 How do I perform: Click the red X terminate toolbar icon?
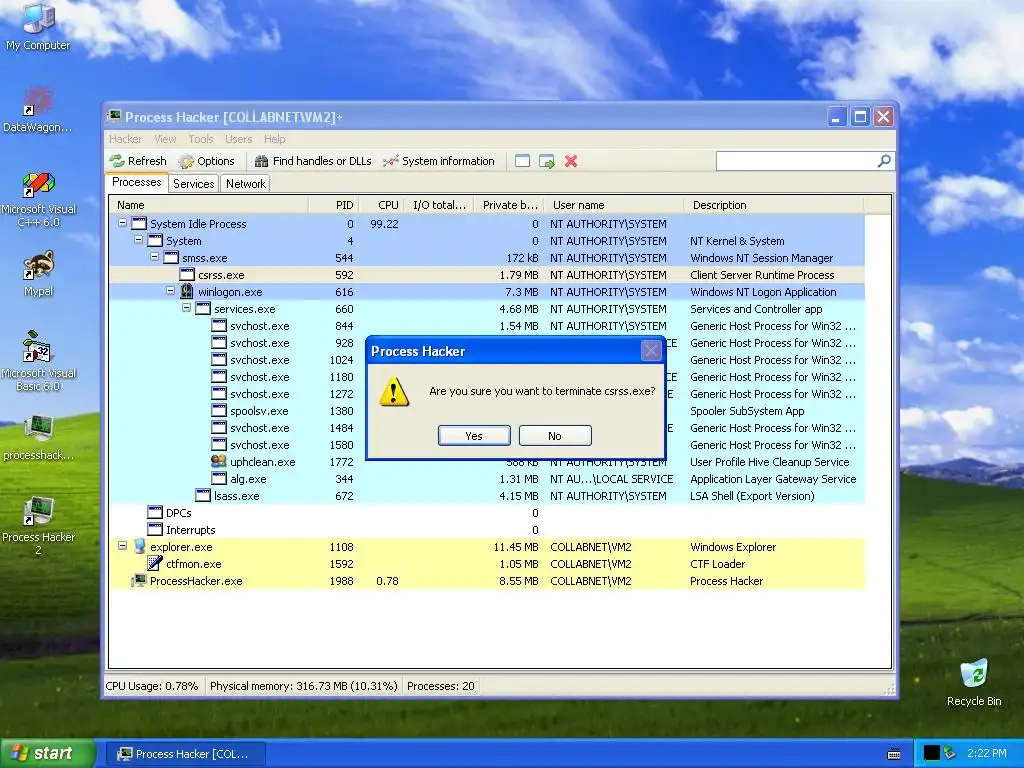[x=571, y=161]
